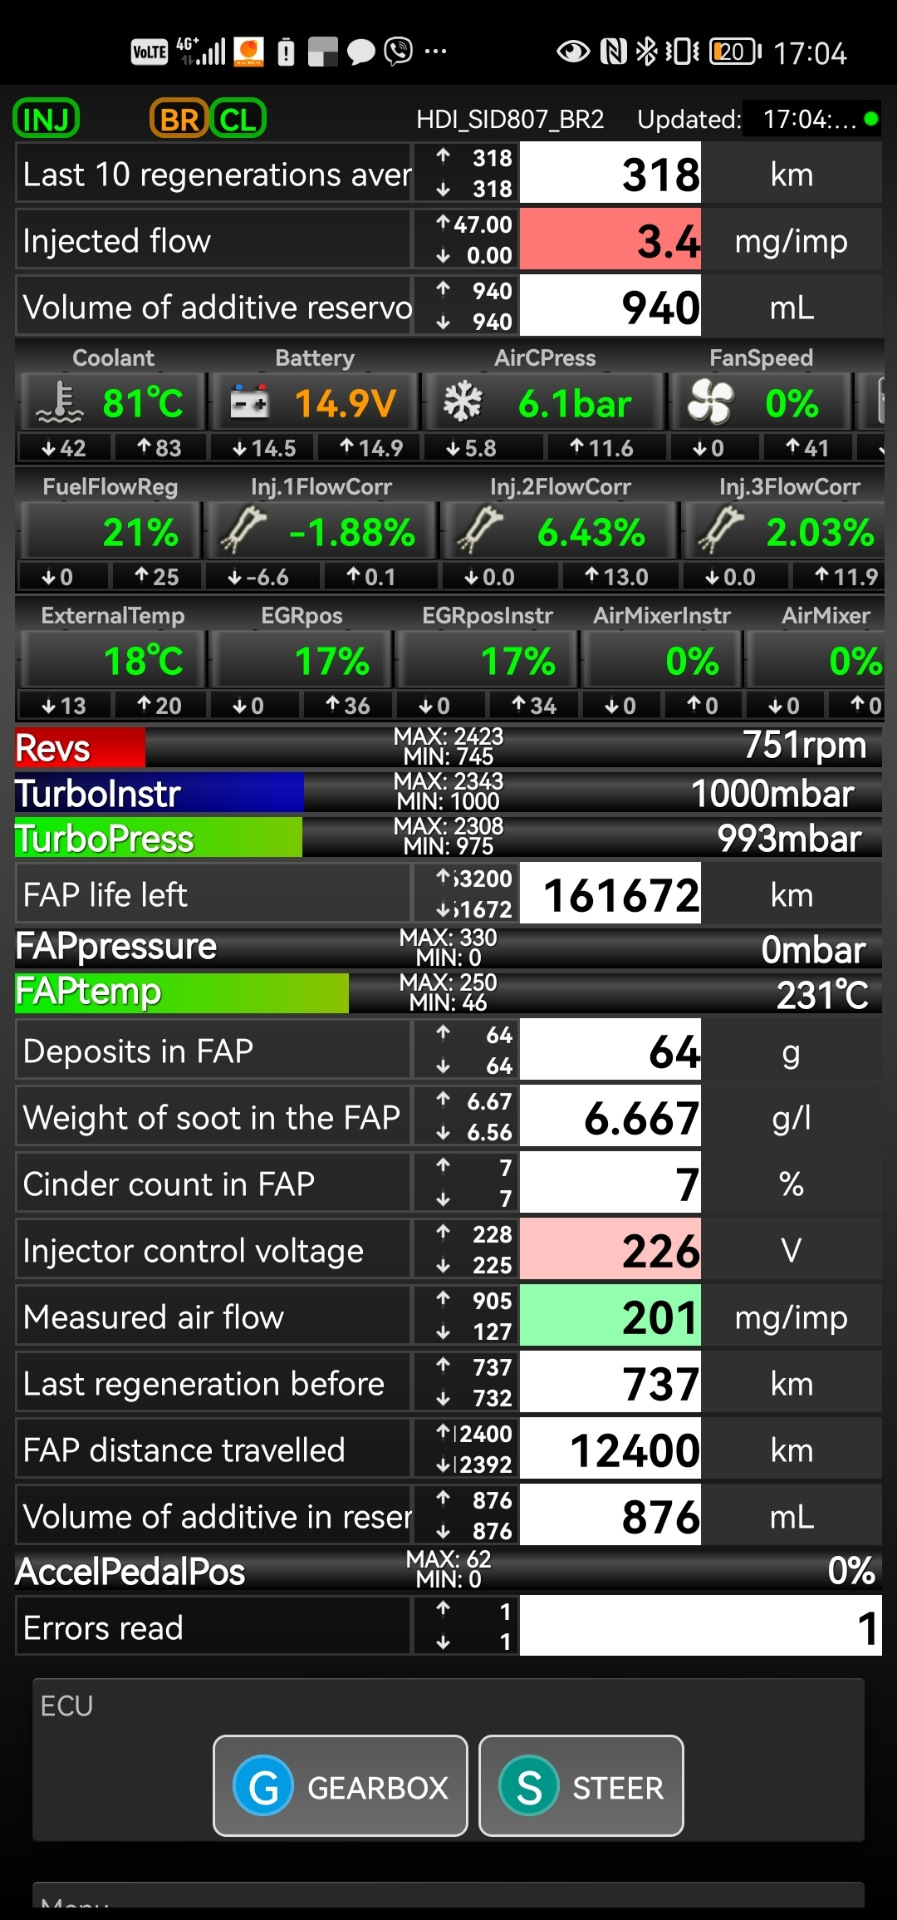
Task: Tap the battery level indicator
Action: 735,52
